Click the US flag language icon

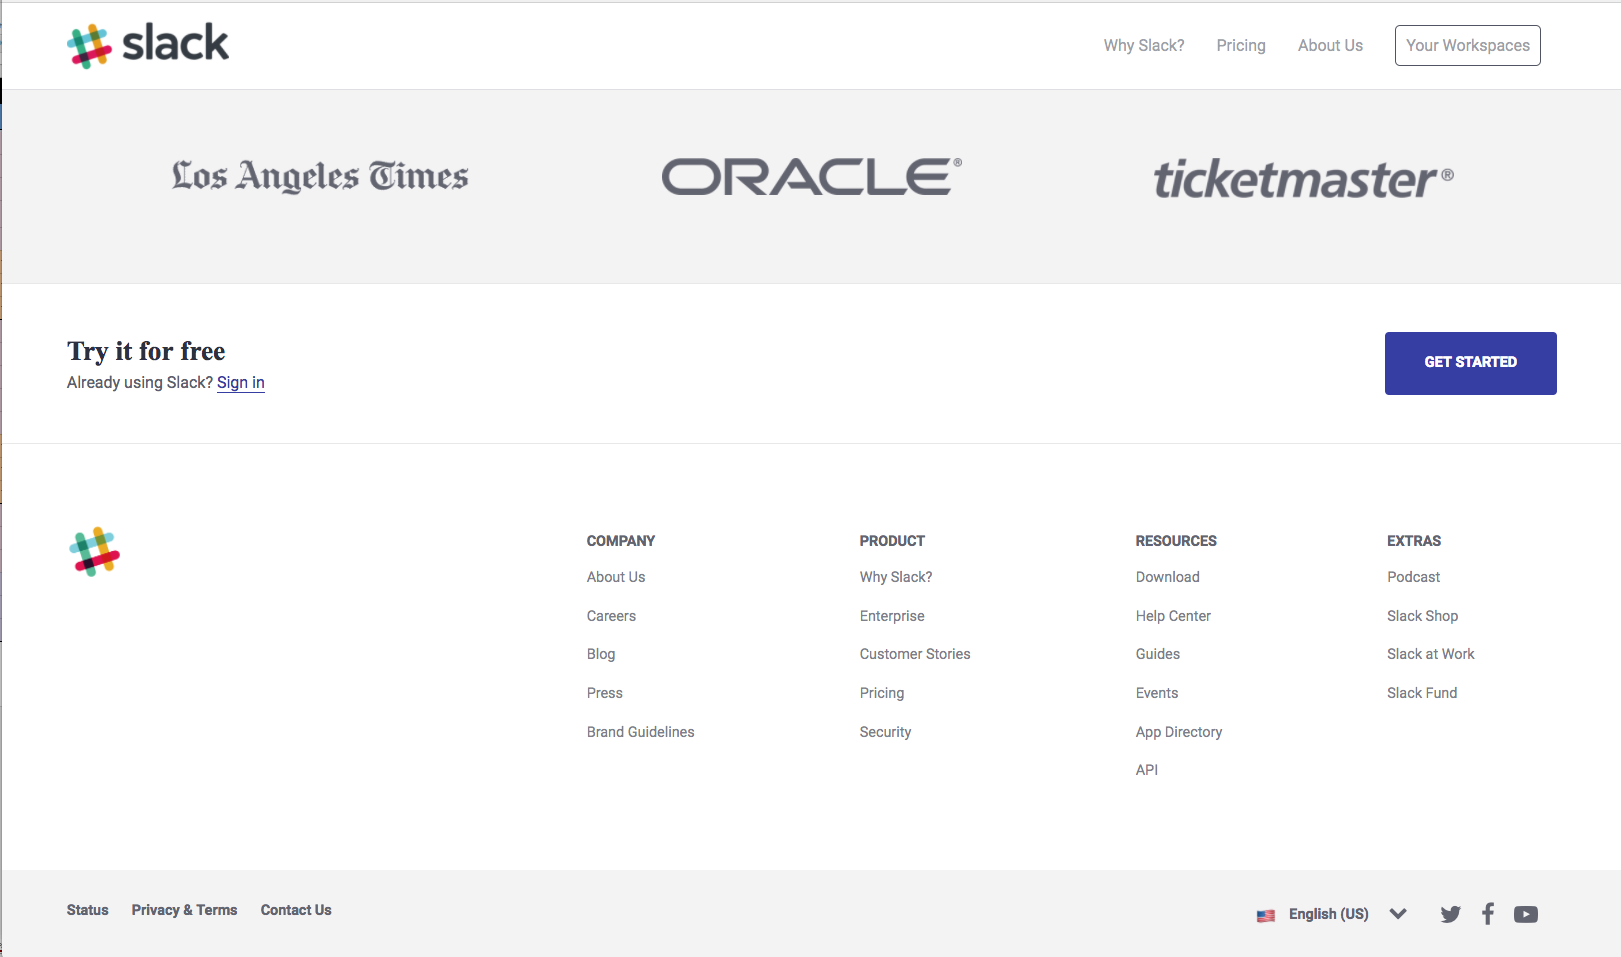click(x=1266, y=915)
